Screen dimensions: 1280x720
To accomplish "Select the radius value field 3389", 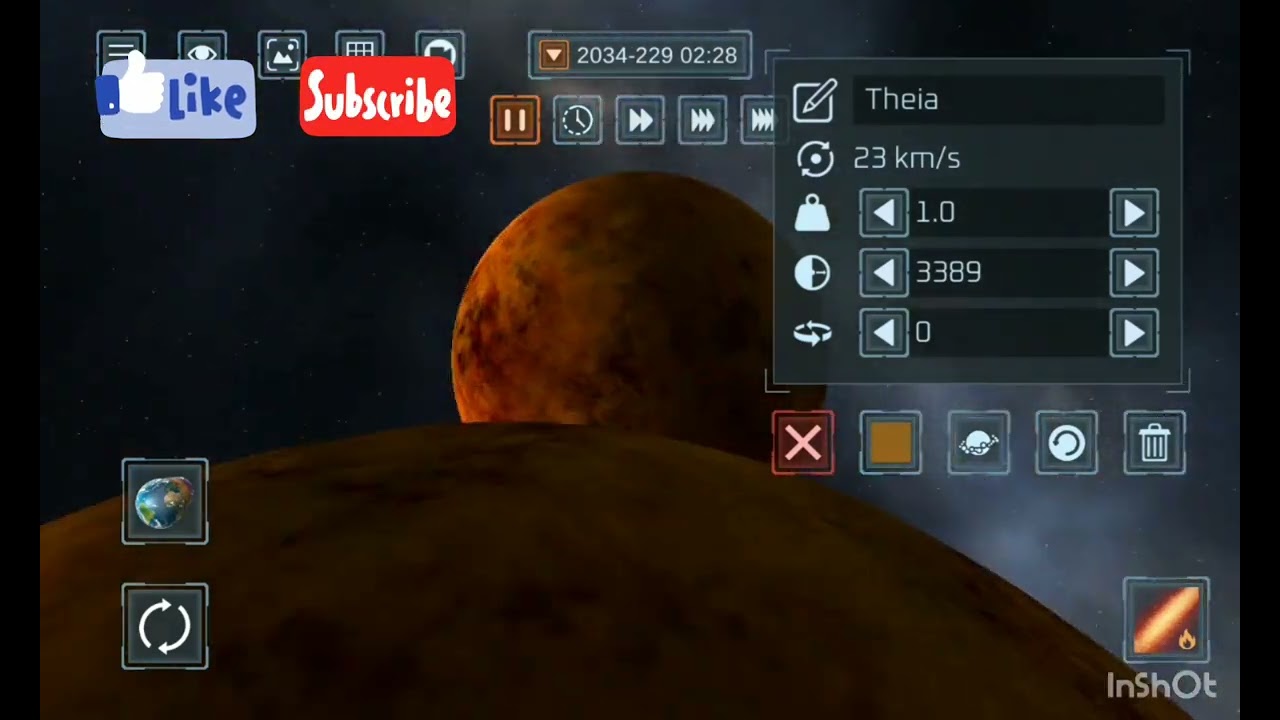I will click(1009, 273).
